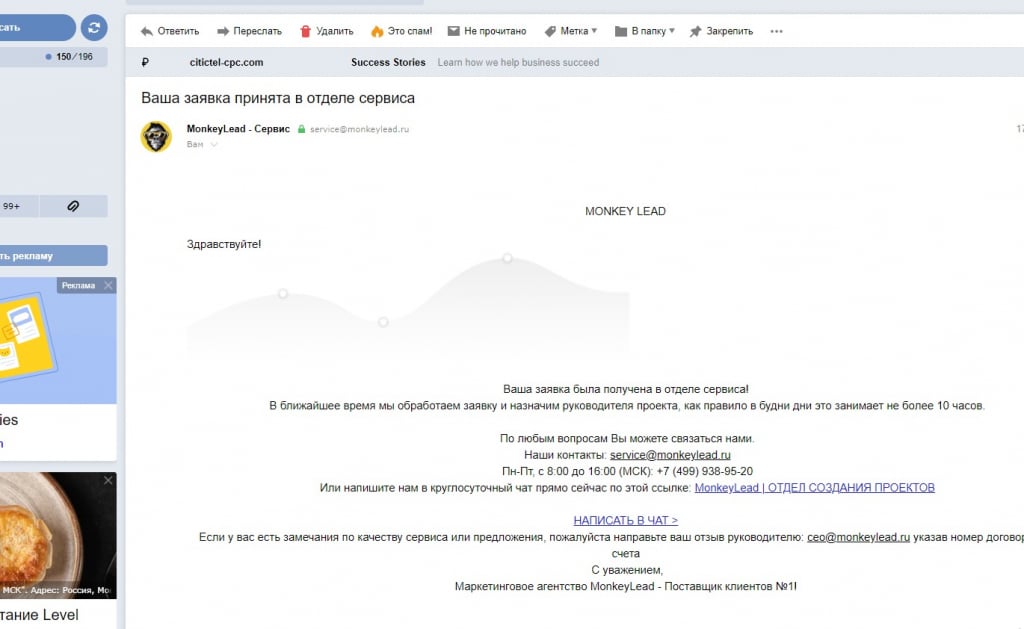The width and height of the screenshot is (1024, 629).
Task: Close the Реклама ad banner
Action: tap(108, 285)
